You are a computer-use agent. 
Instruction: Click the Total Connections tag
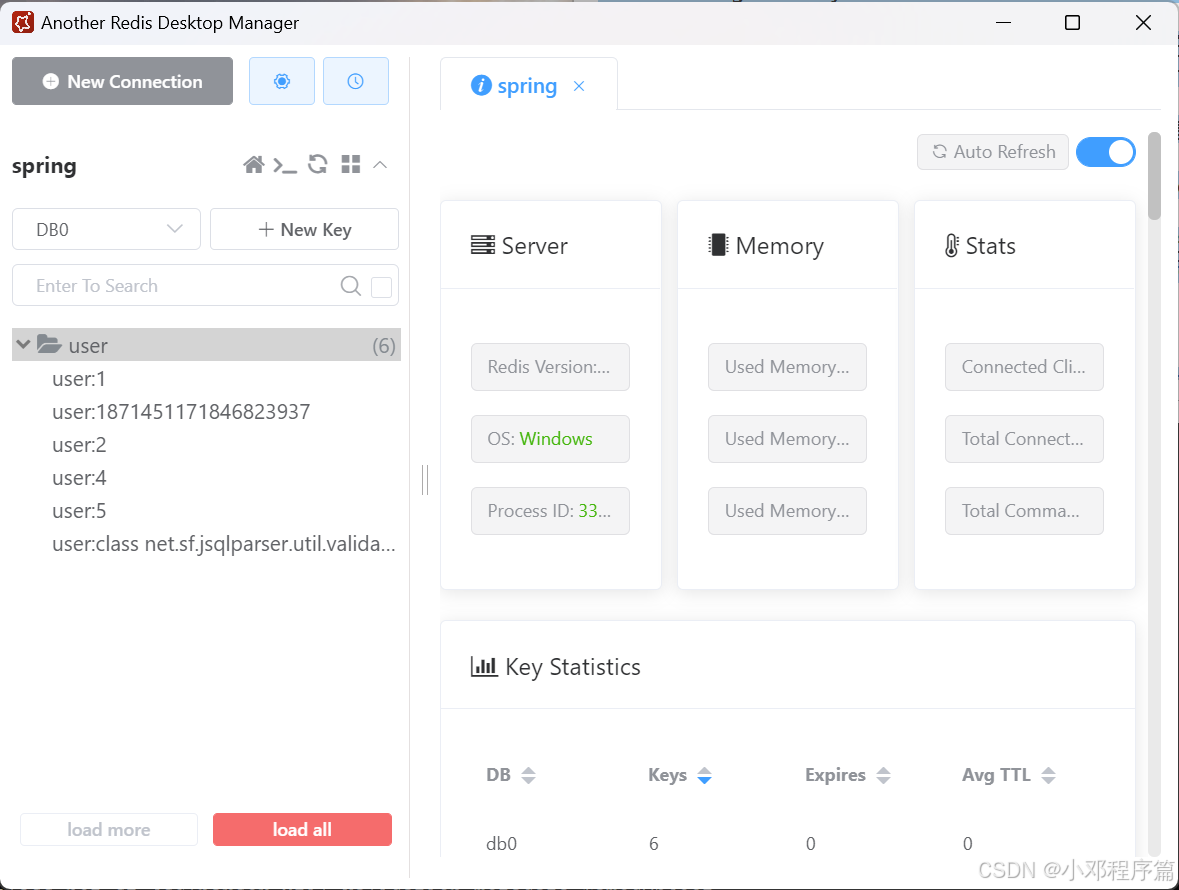[1024, 439]
